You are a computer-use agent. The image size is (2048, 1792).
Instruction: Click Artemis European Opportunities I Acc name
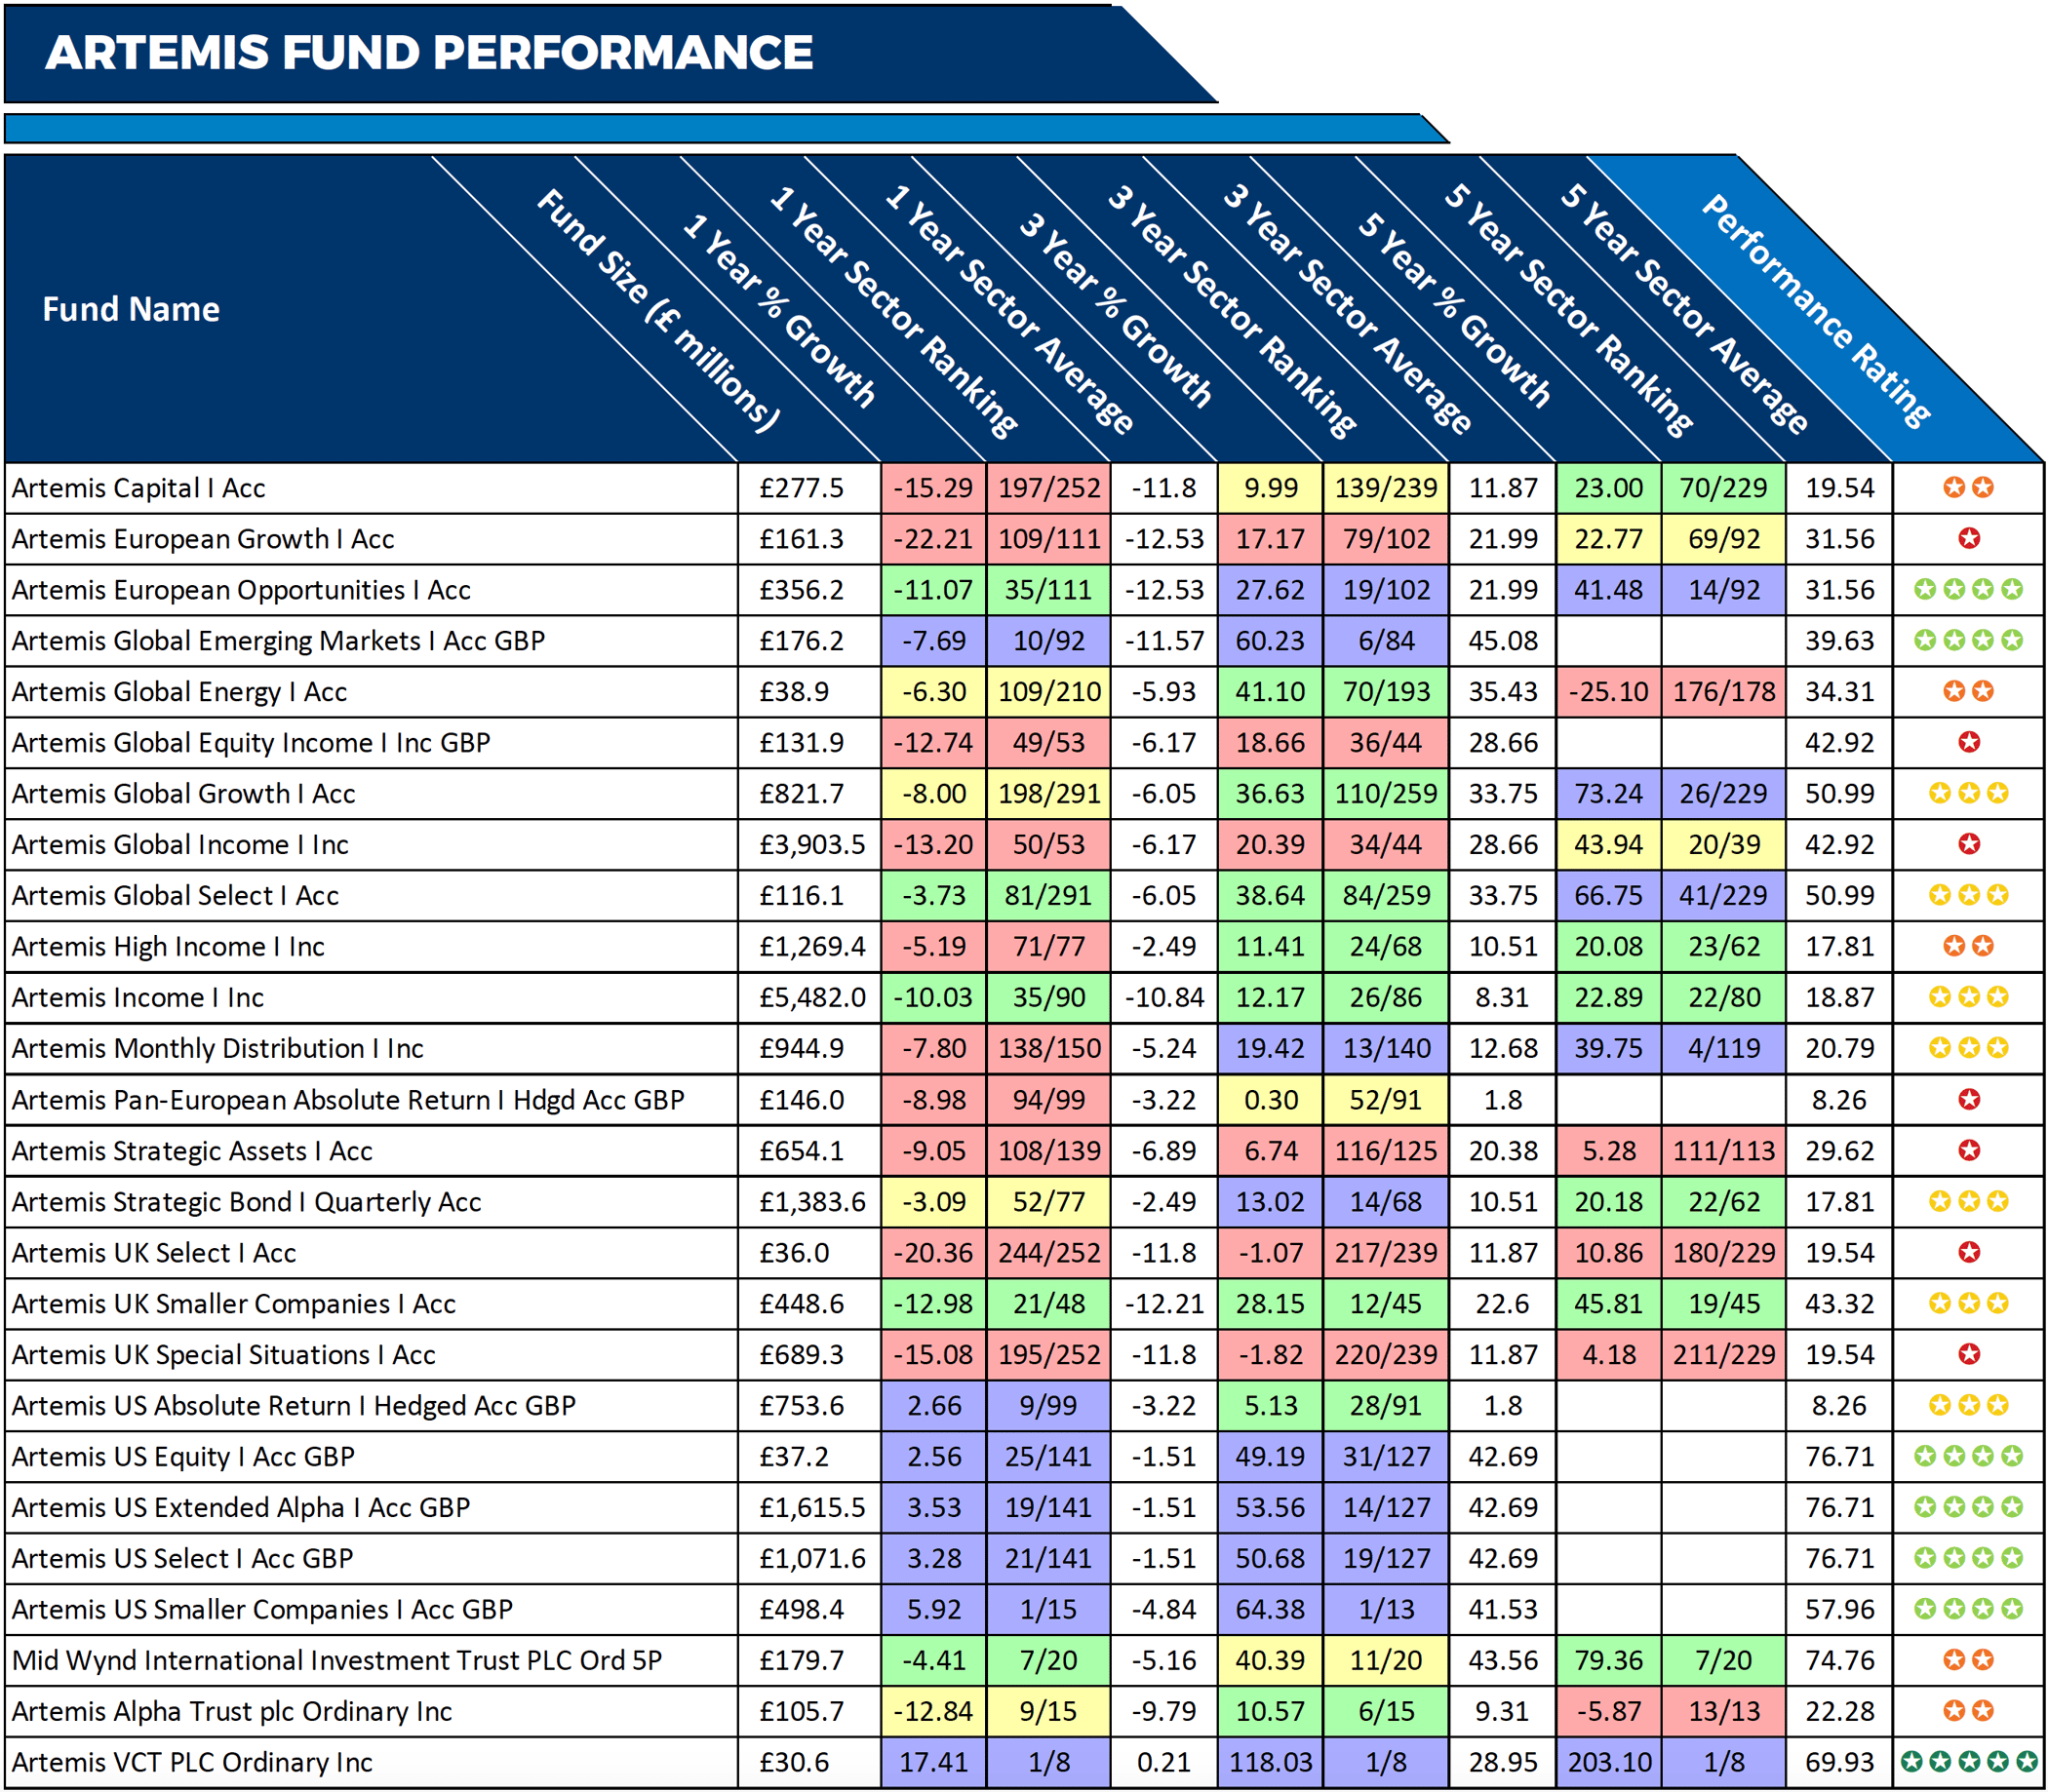point(241,590)
